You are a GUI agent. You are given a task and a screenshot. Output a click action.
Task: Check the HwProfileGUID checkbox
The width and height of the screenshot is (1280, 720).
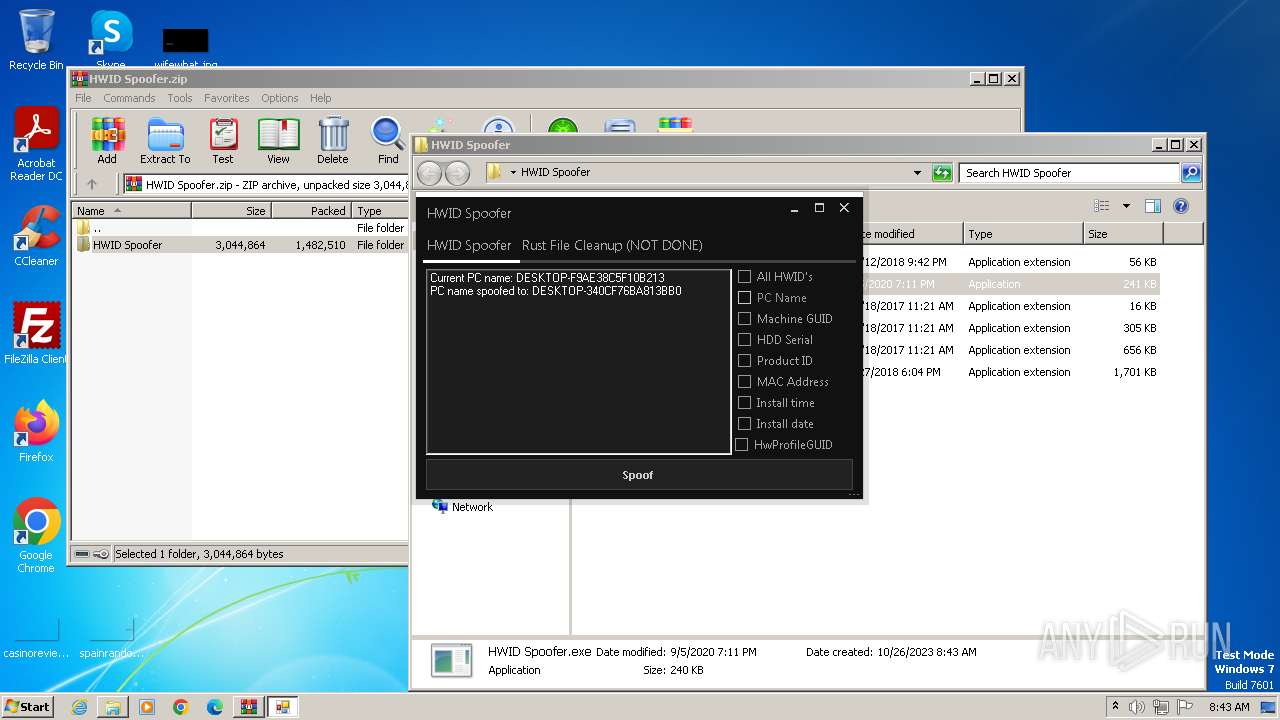pos(742,445)
